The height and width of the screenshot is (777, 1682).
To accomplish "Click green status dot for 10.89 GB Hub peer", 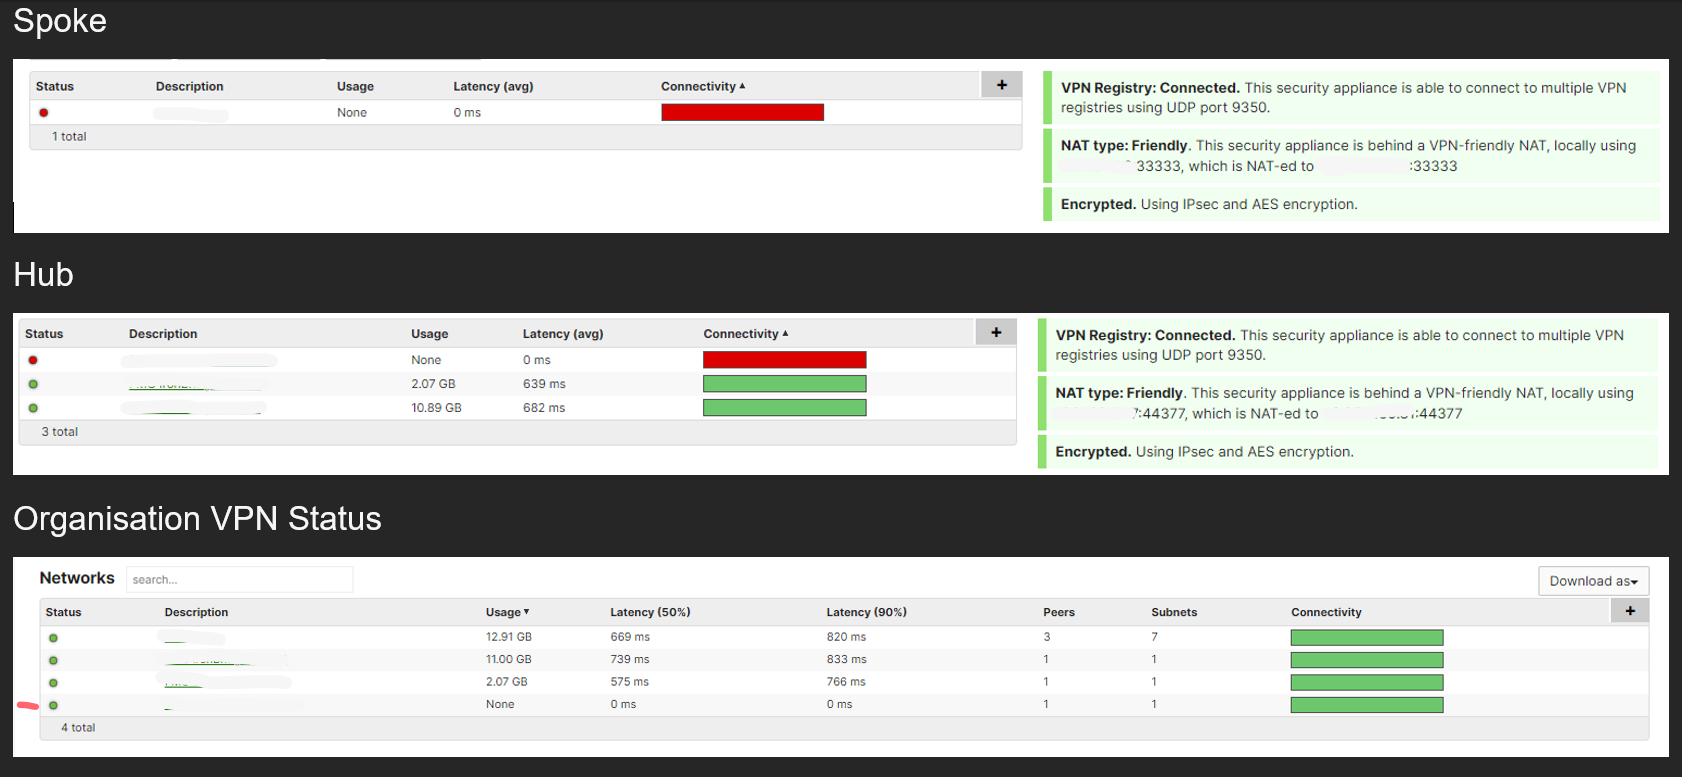I will [33, 408].
